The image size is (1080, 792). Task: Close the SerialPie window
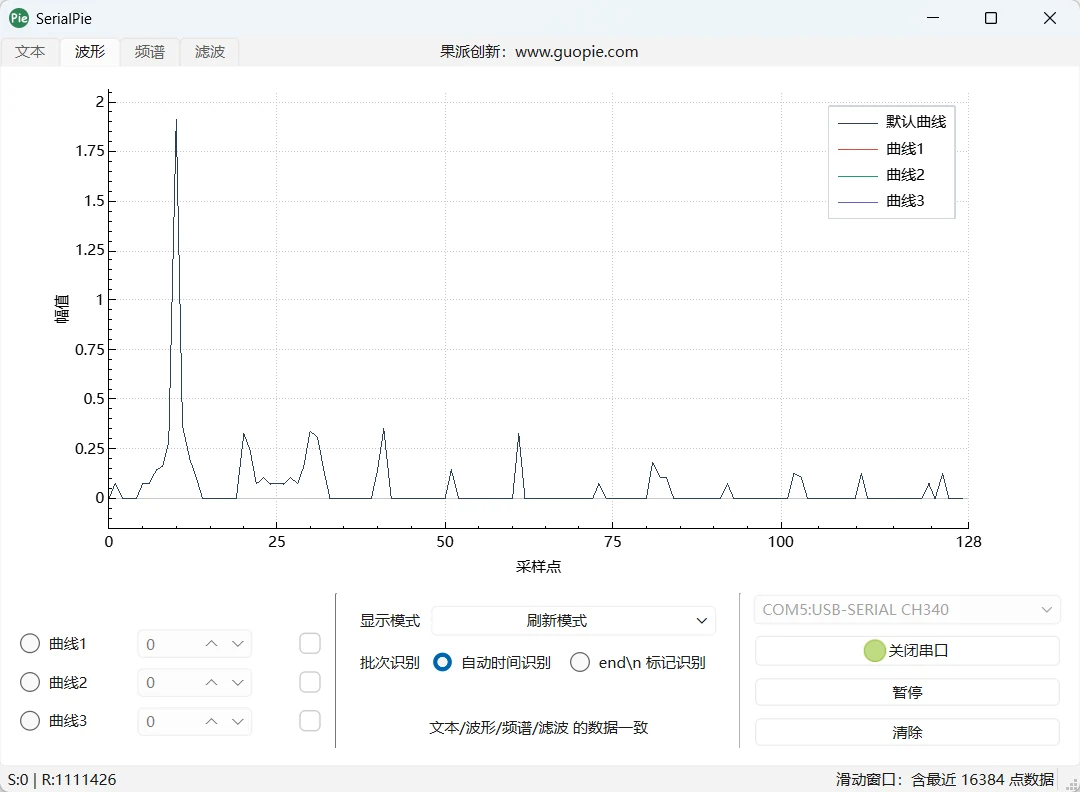1050,18
